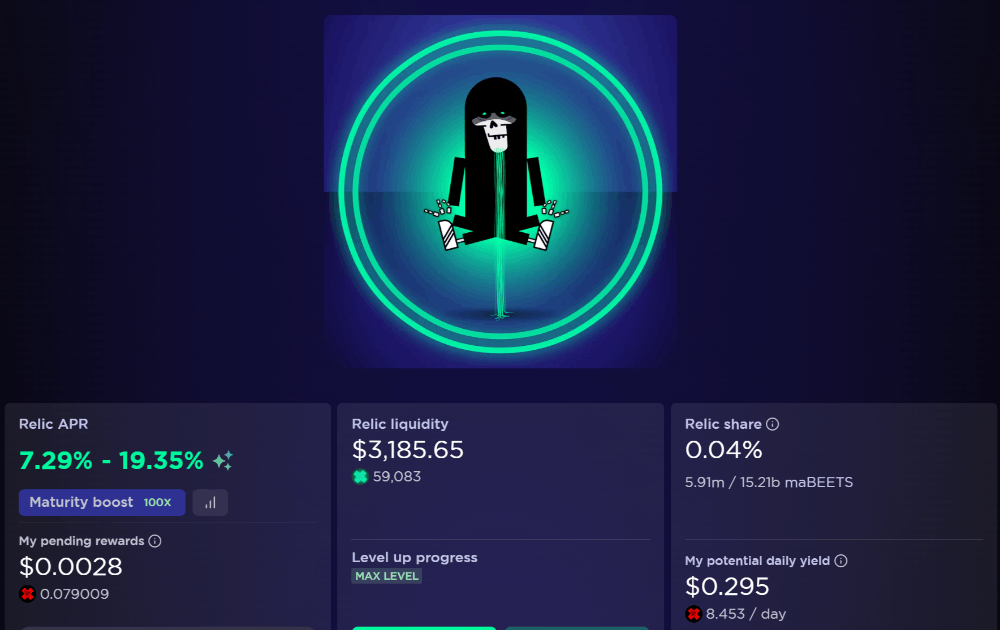Click the Maturity boost 100x badge
This screenshot has height=630, width=1000.
click(102, 502)
